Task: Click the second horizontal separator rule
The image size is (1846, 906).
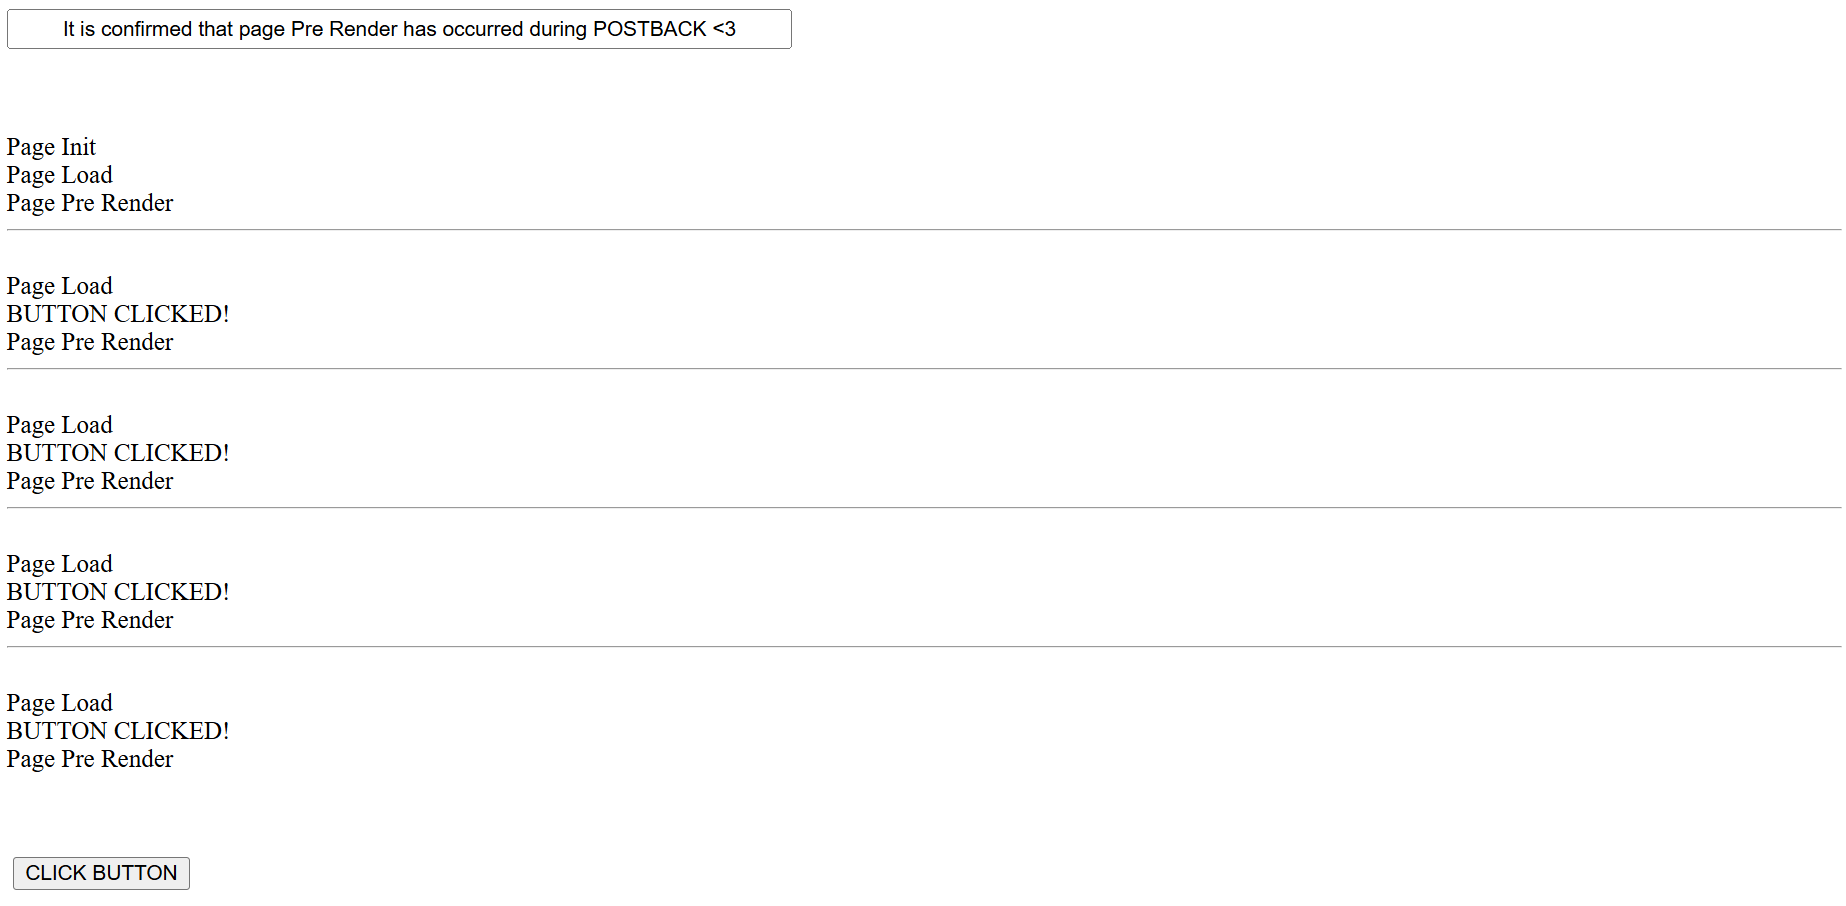Action: pos(924,369)
